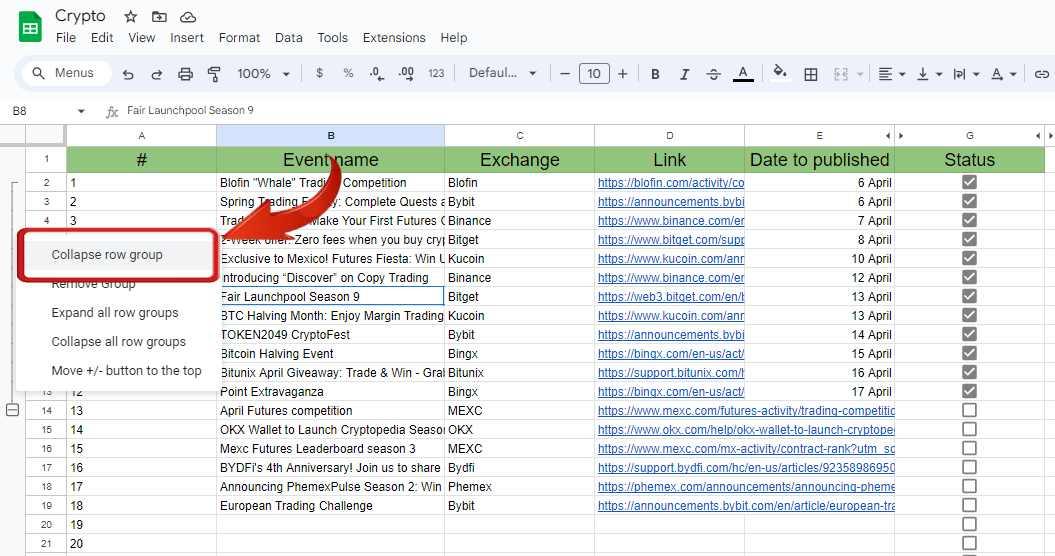1055x556 pixels.
Task: Open the Format menu
Action: (x=239, y=38)
